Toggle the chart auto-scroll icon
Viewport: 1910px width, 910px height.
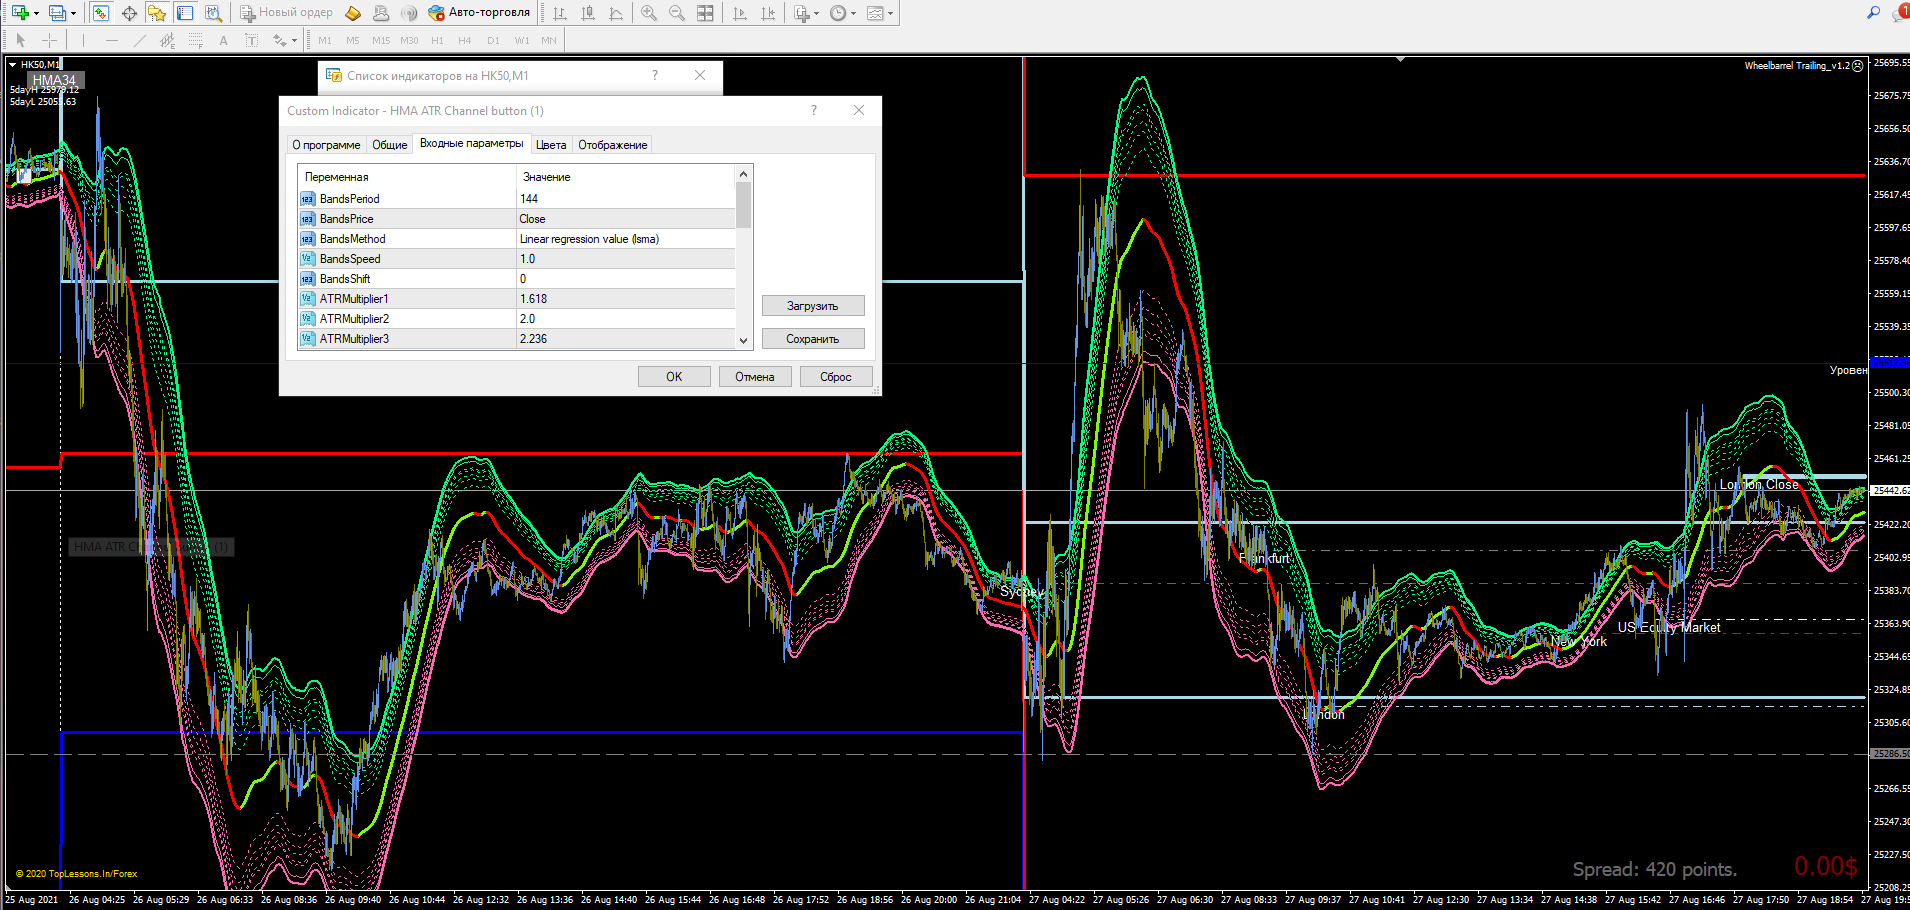coord(740,13)
